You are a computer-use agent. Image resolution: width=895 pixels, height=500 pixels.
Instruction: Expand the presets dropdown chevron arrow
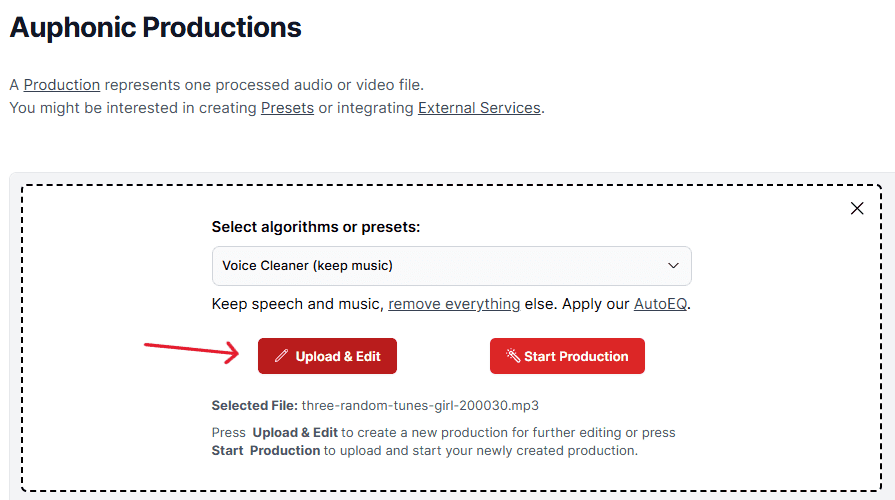[674, 265]
